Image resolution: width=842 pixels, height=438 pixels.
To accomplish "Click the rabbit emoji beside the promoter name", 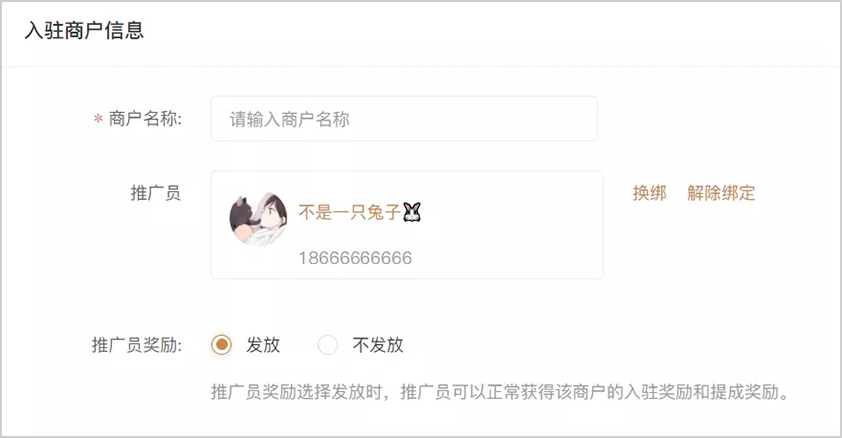I will pyautogui.click(x=412, y=212).
